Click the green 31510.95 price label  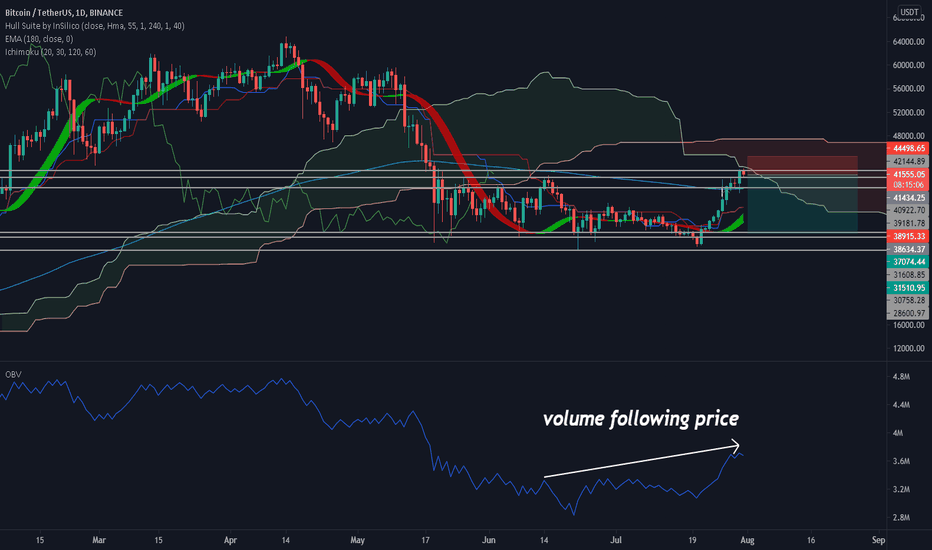click(x=908, y=288)
